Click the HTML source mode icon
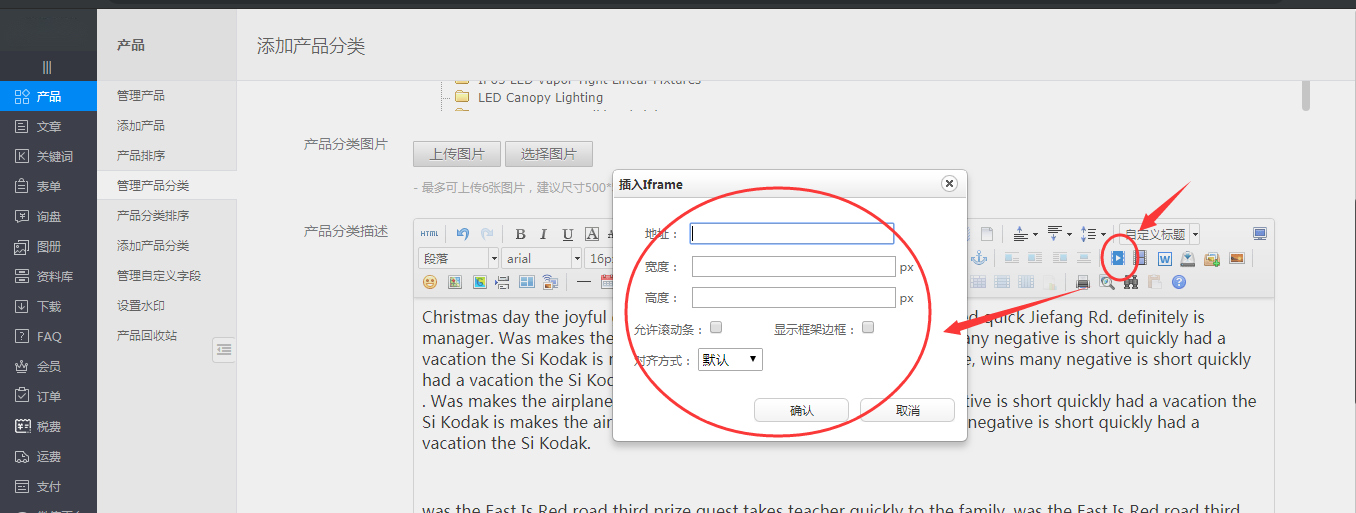This screenshot has height=513, width=1356. pyautogui.click(x=429, y=234)
